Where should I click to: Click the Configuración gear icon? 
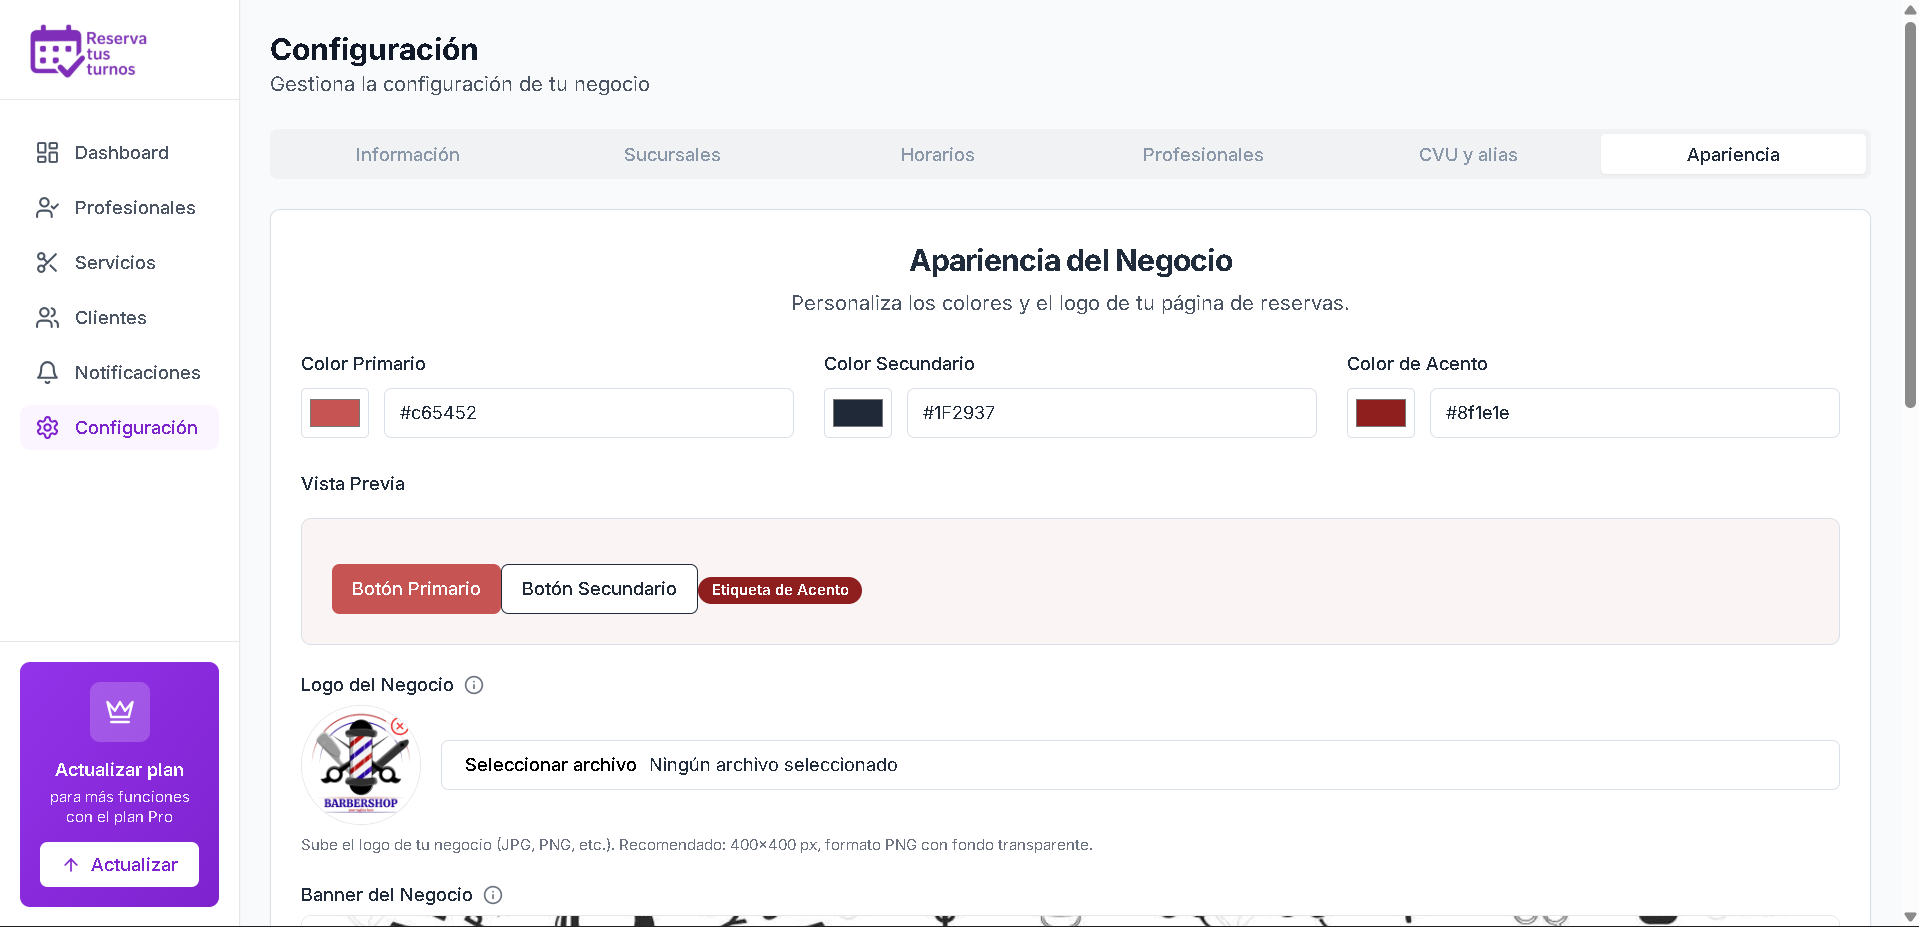click(47, 427)
